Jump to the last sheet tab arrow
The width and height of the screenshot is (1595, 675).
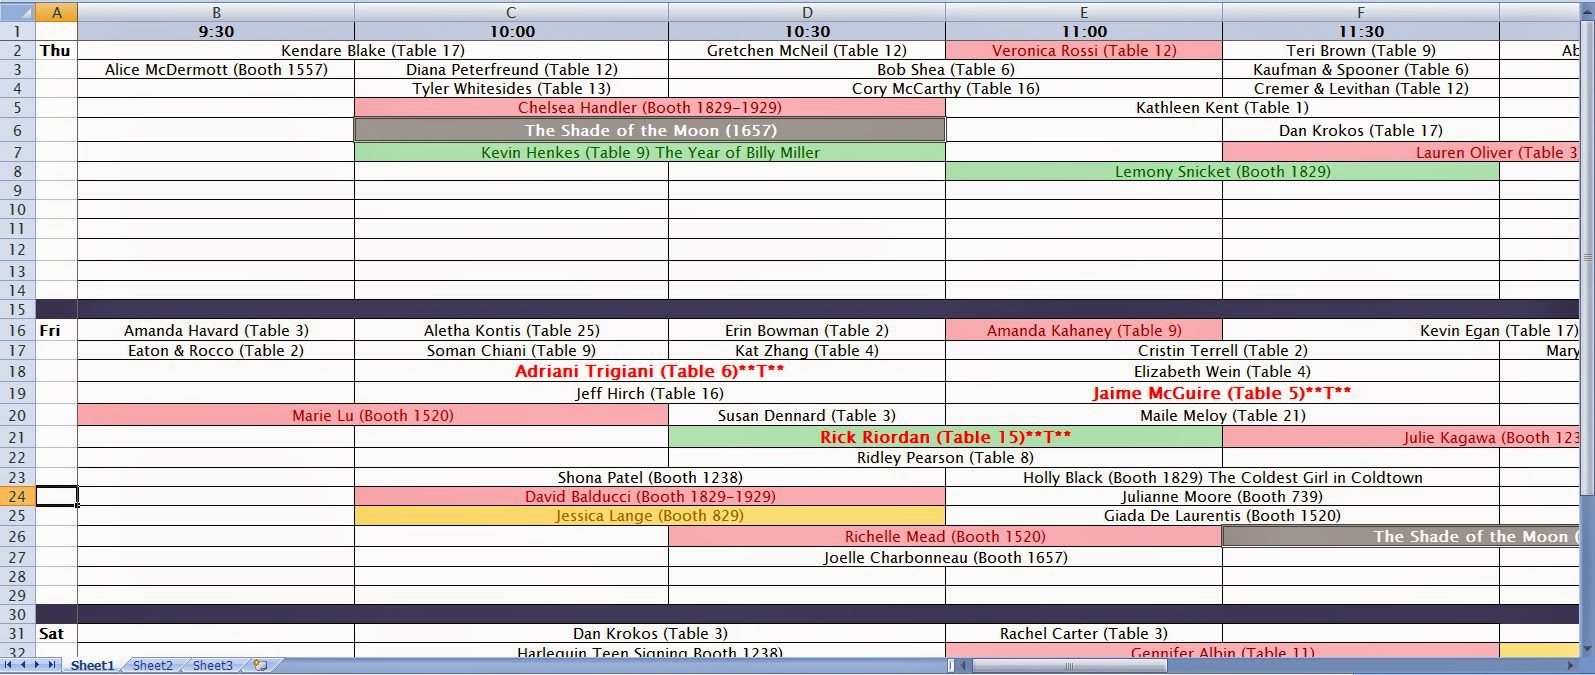pyautogui.click(x=51, y=665)
